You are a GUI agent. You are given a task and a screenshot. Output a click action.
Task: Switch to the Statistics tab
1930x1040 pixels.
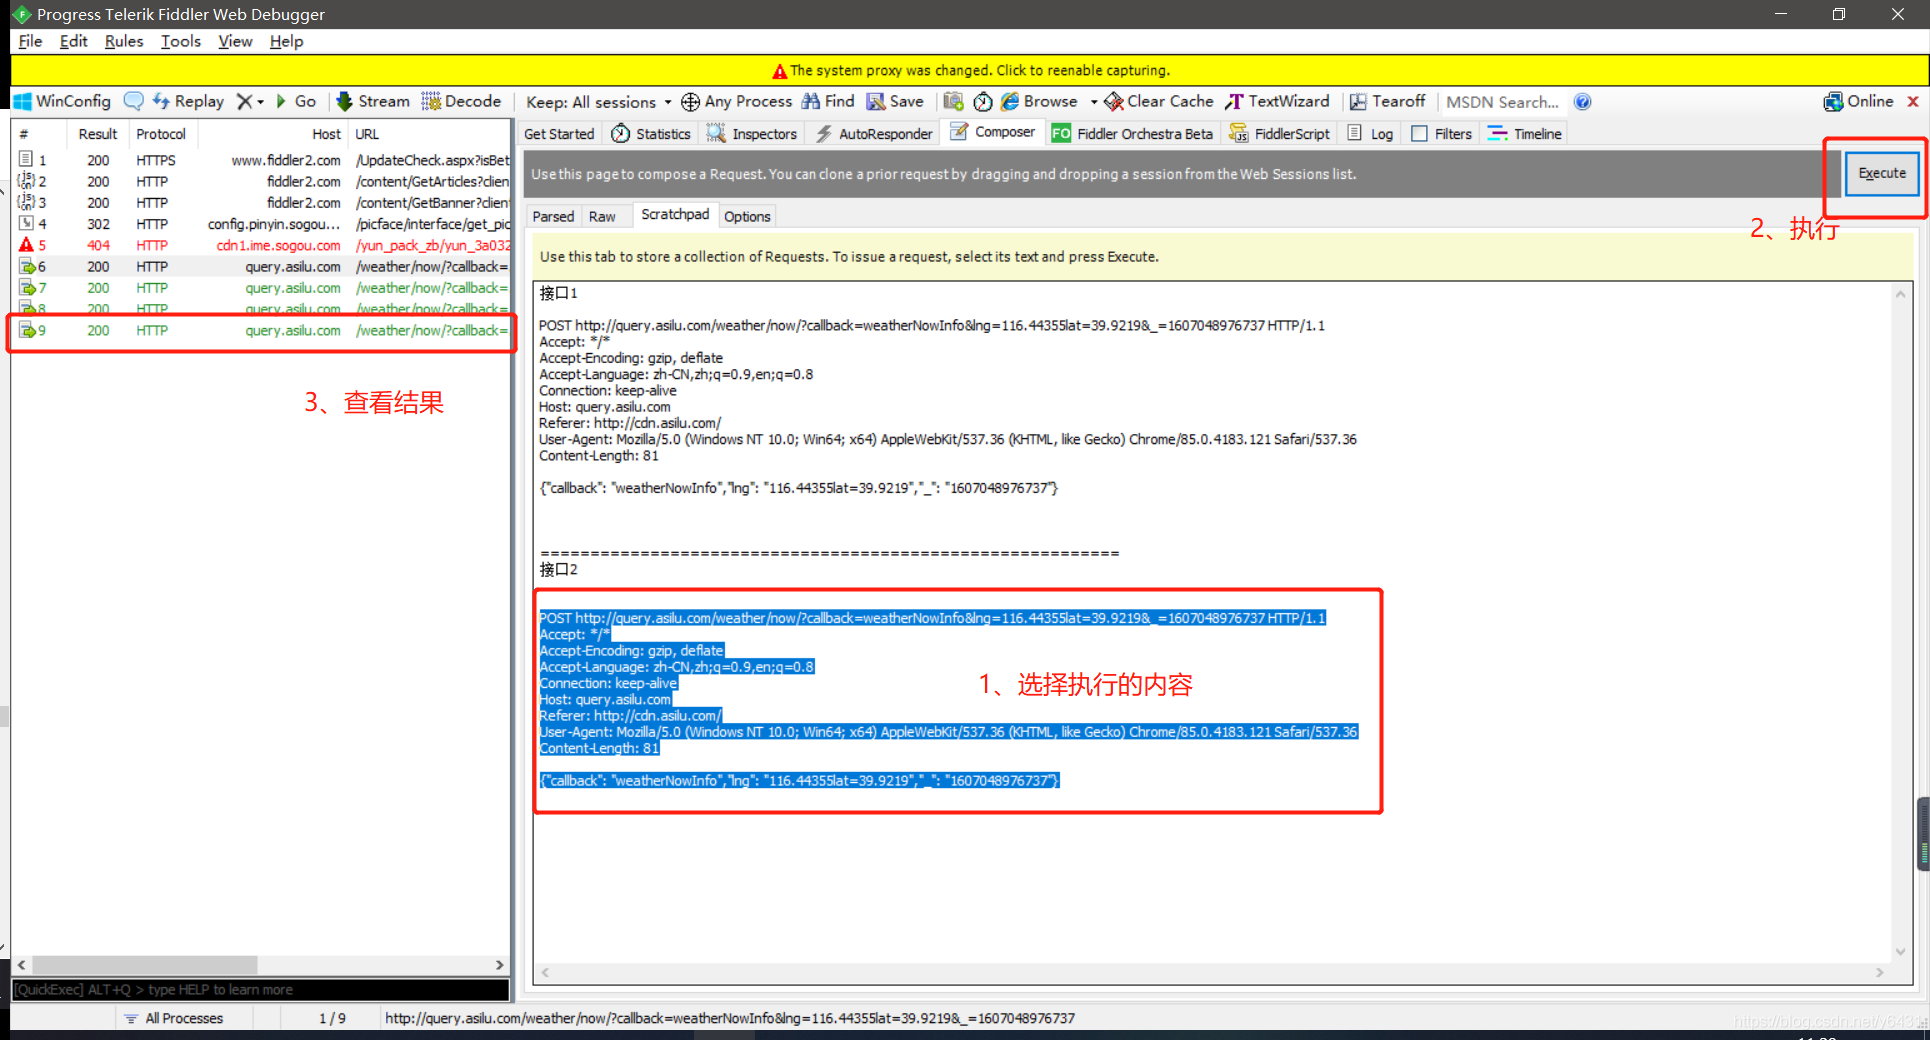pyautogui.click(x=651, y=133)
